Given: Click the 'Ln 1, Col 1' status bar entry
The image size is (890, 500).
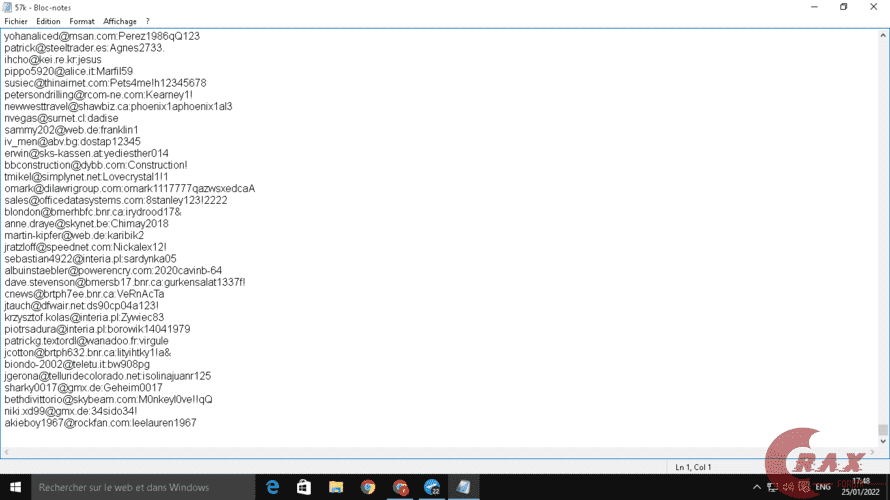Looking at the screenshot, I should point(693,467).
